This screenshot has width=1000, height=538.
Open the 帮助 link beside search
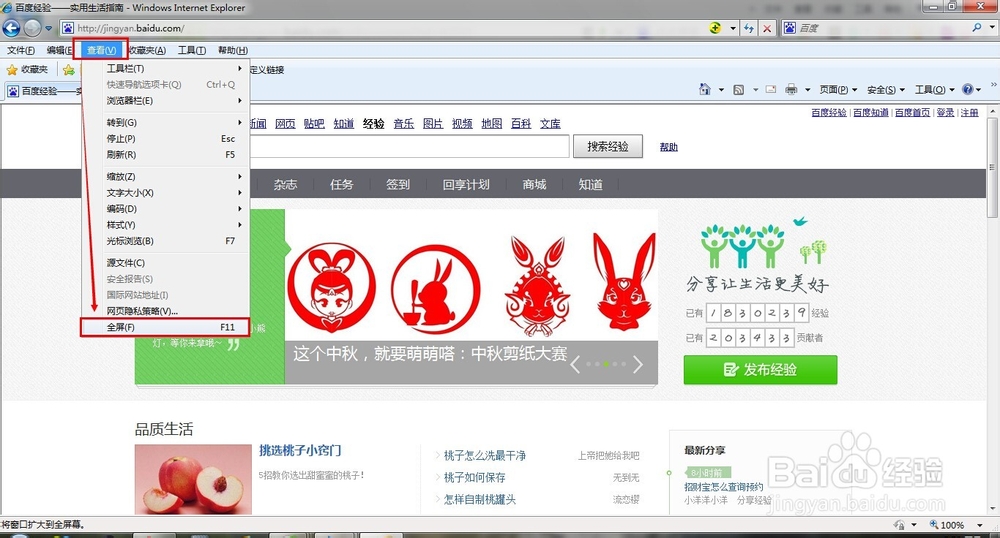[x=668, y=147]
